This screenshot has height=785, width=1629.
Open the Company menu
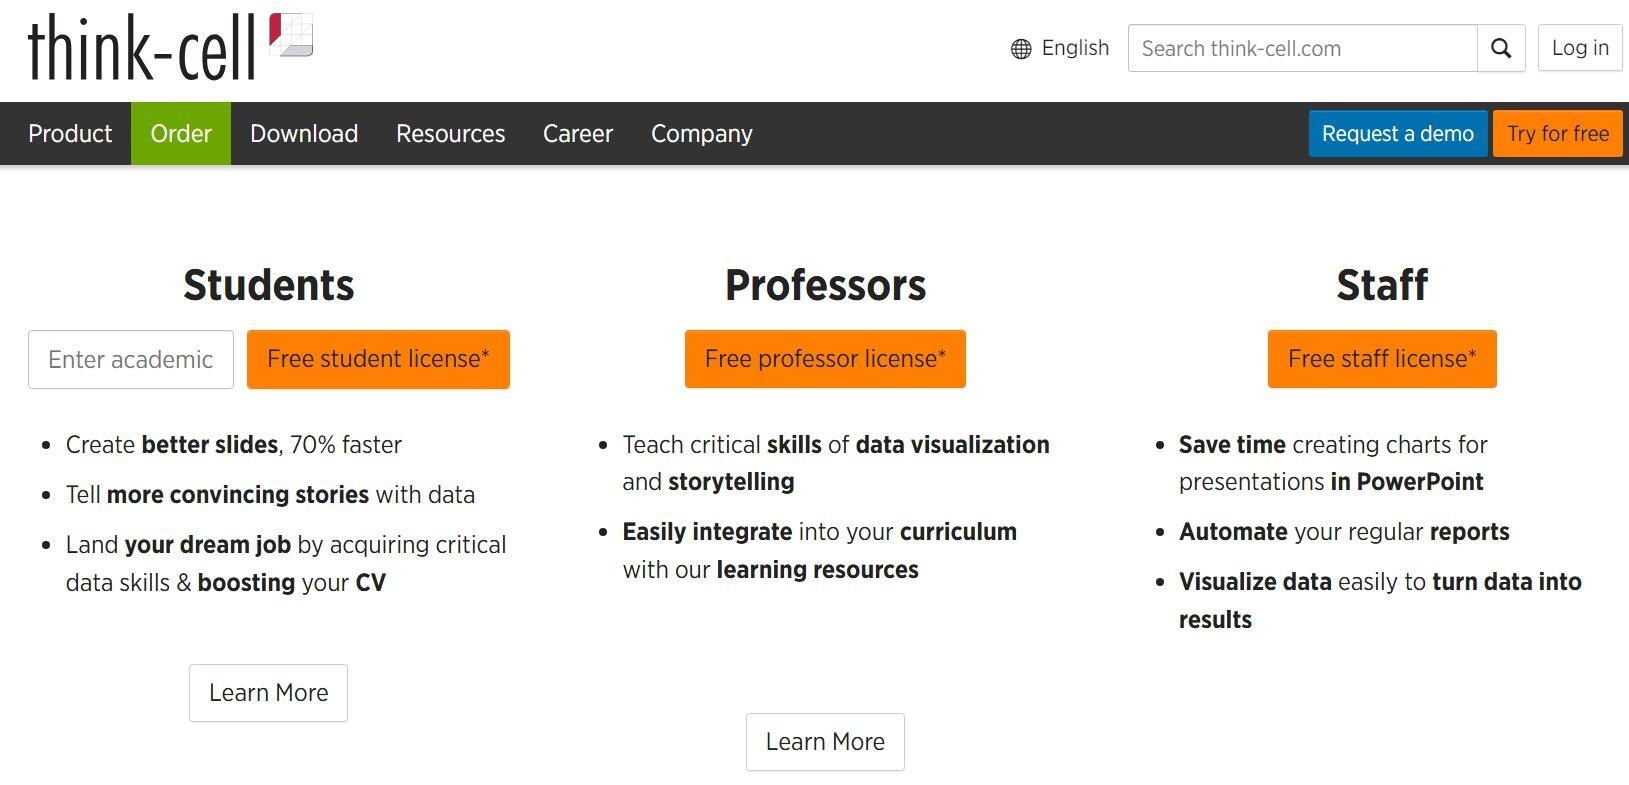[x=702, y=133]
